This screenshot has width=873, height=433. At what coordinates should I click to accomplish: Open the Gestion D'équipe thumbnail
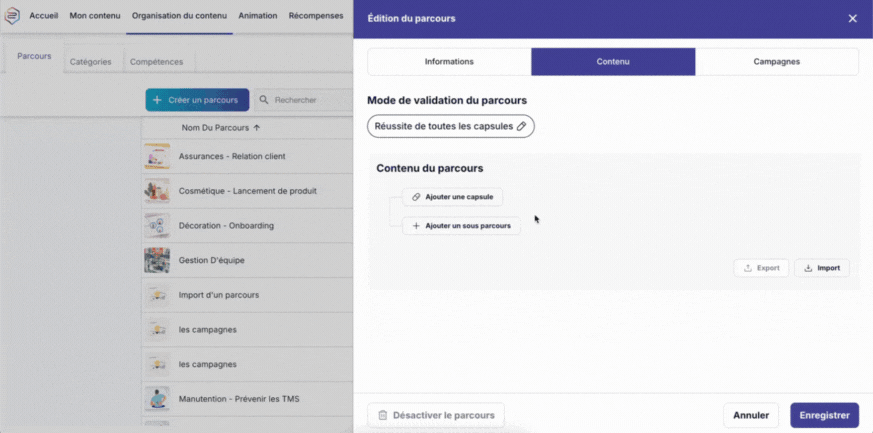pyautogui.click(x=157, y=260)
